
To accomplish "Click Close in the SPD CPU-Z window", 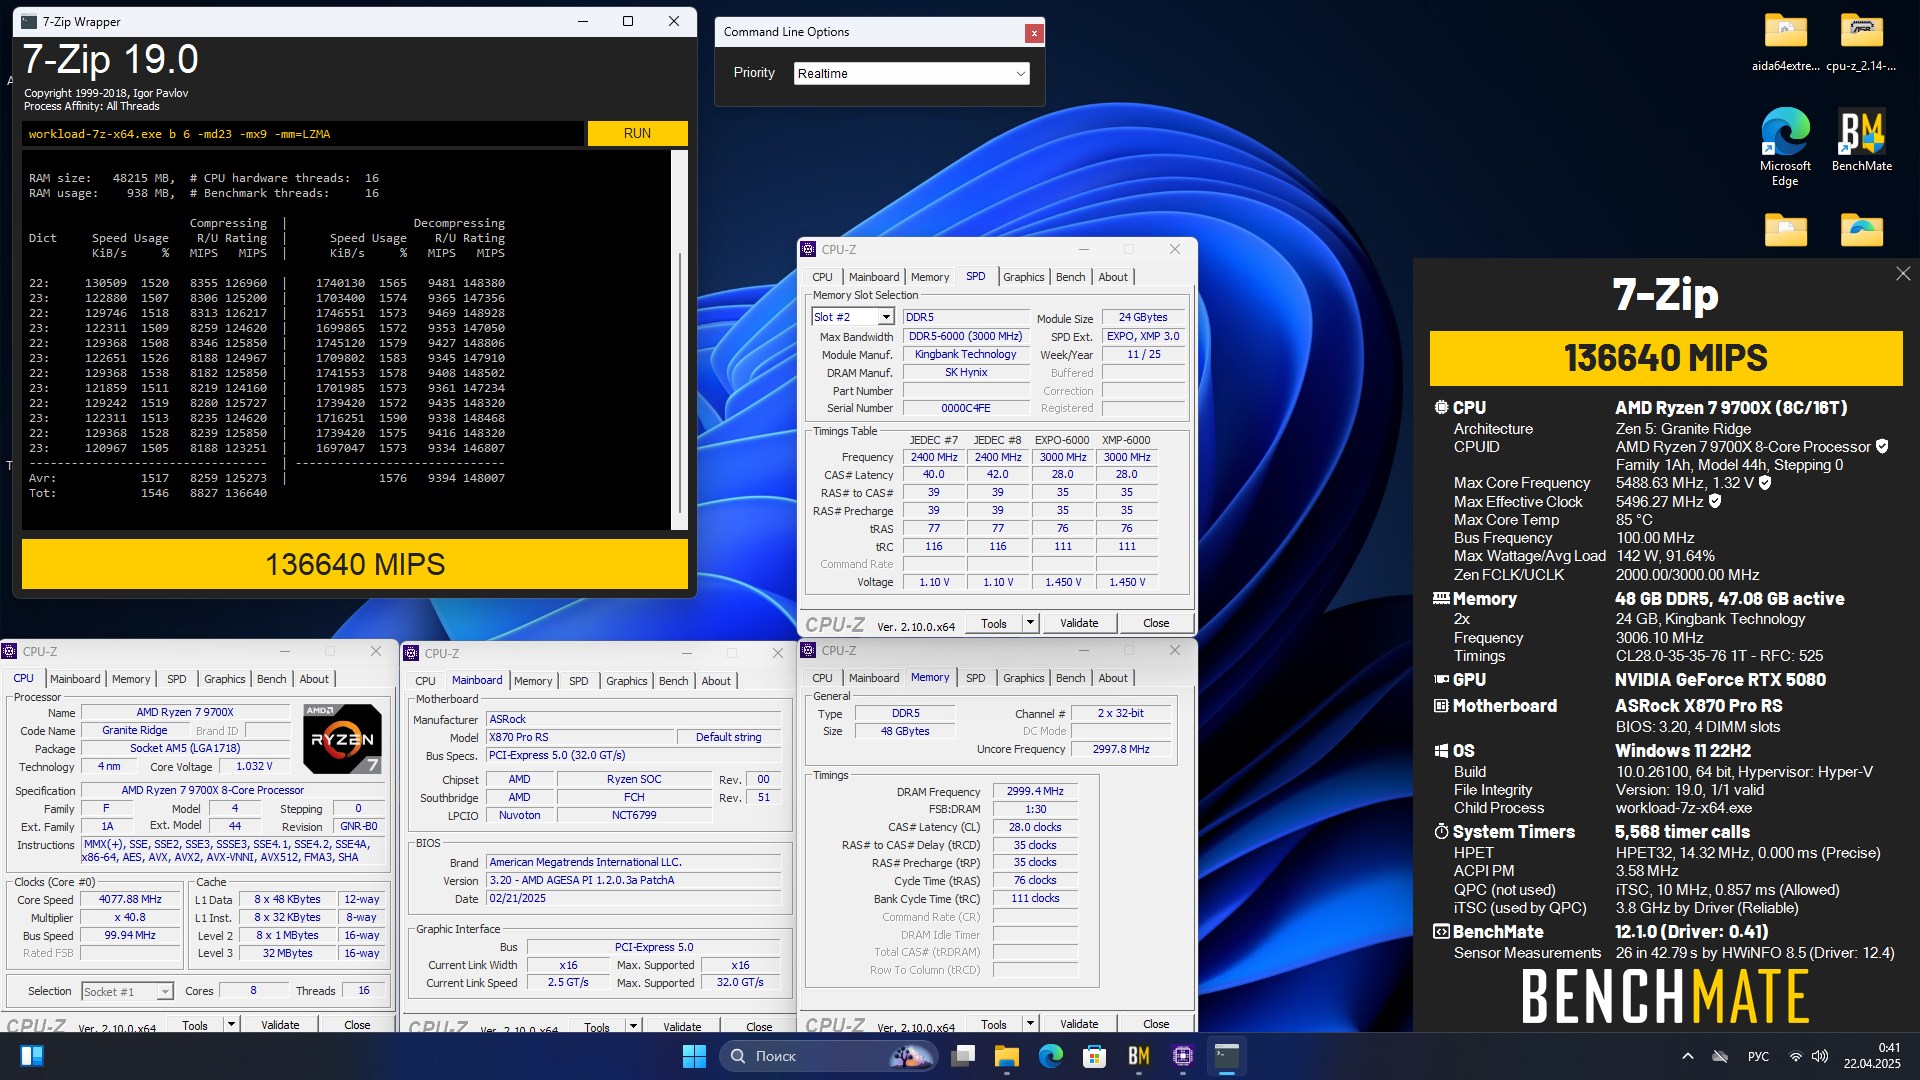I will [1156, 623].
